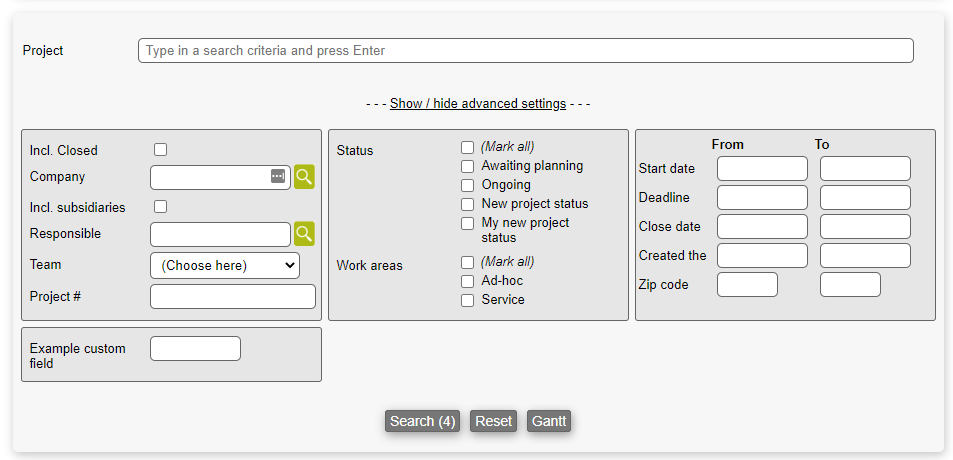Open the Gantt view button
Image resolution: width=953 pixels, height=460 pixels.
pyautogui.click(x=549, y=421)
